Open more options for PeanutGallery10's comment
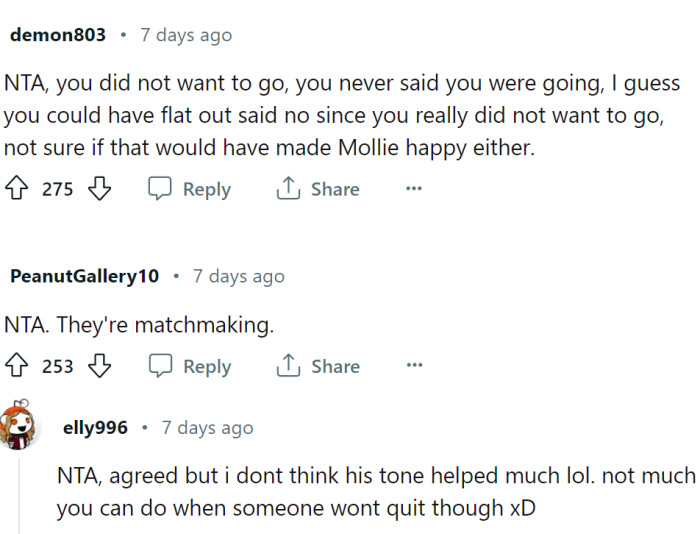 (x=413, y=366)
